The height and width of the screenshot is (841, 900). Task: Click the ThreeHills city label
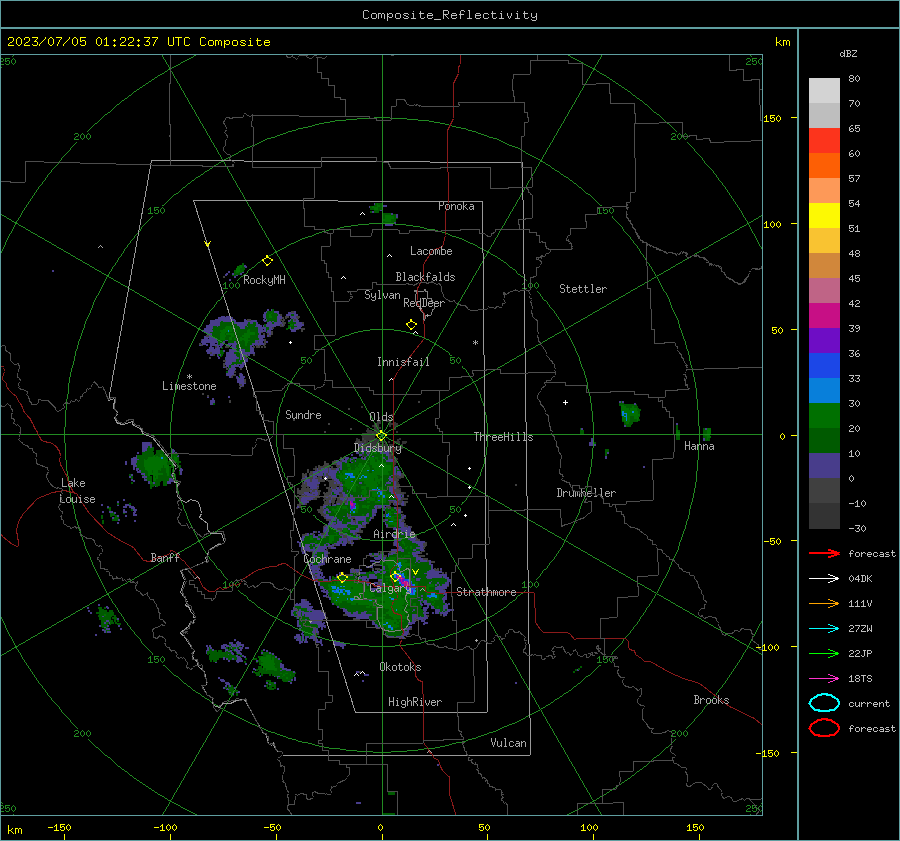pos(503,437)
